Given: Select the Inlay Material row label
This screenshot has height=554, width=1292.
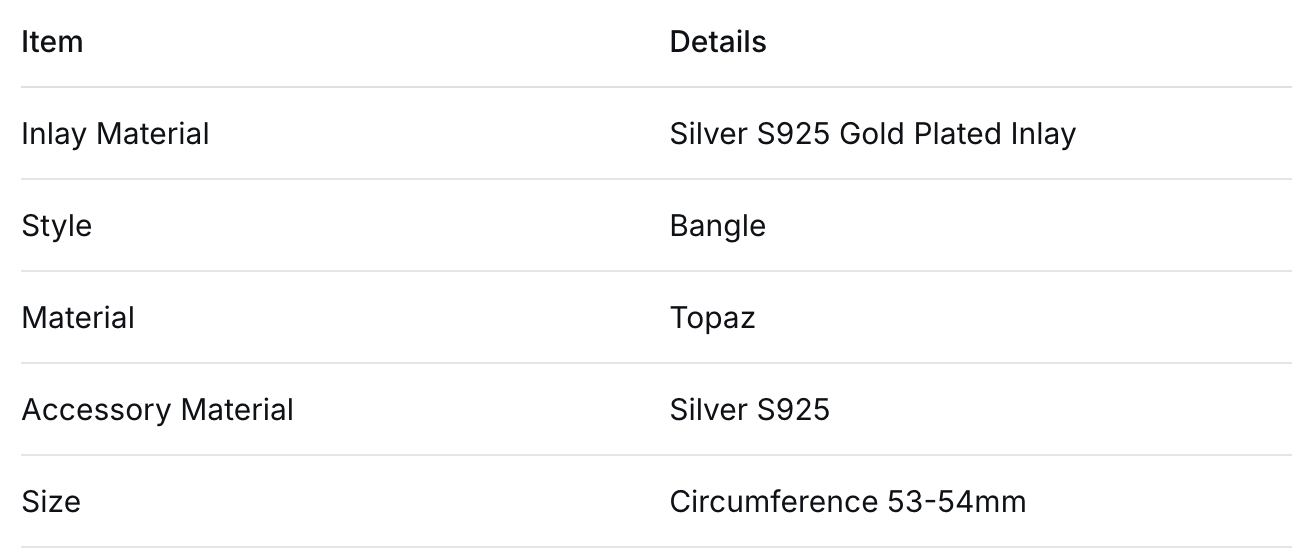Looking at the screenshot, I should pyautogui.click(x=115, y=134).
